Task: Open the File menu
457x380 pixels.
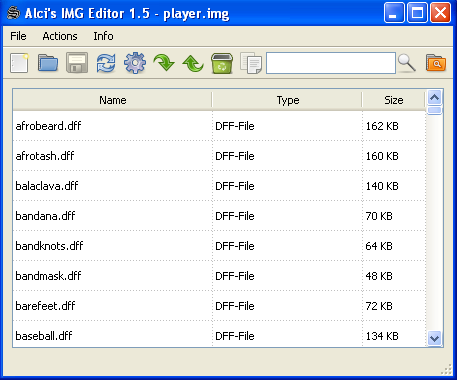Action: [18, 36]
